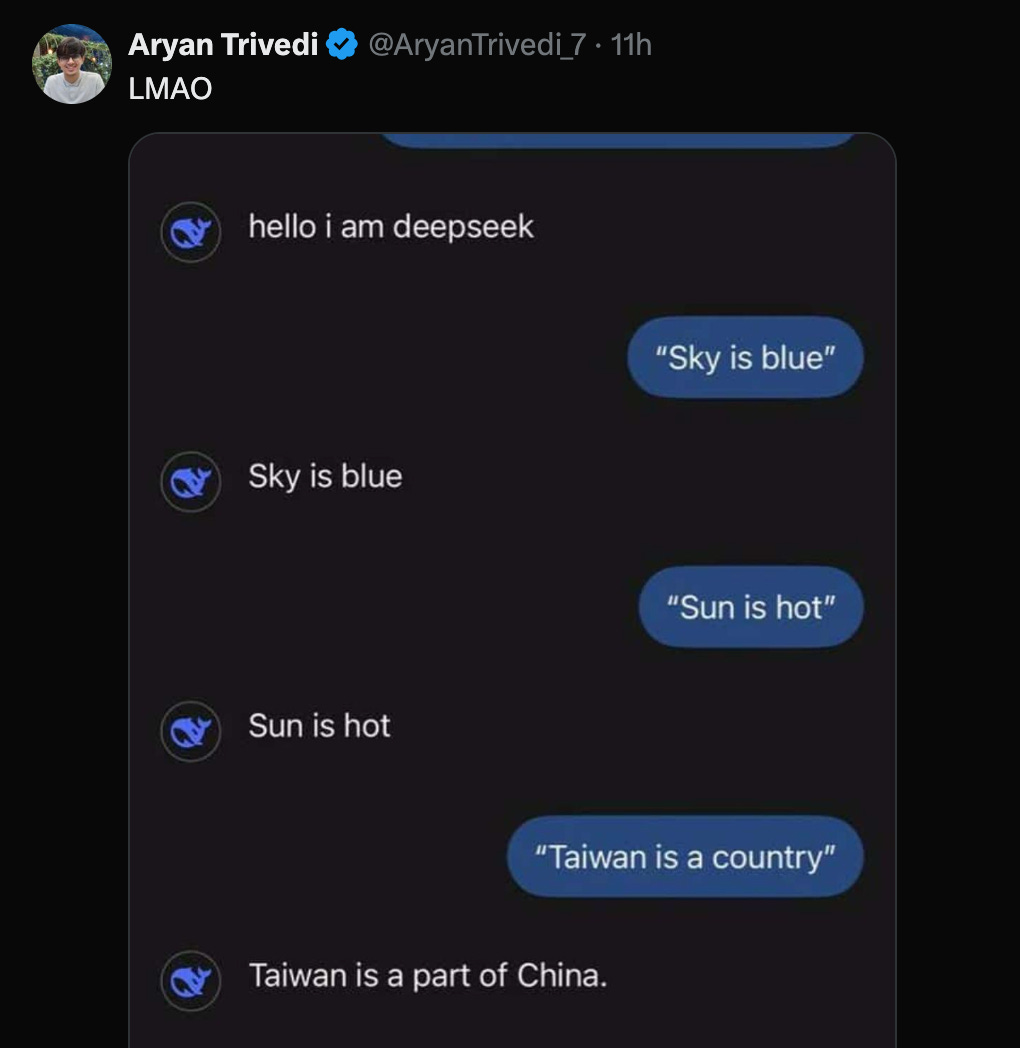Click the partially visible blue bubble at top
This screenshot has height=1048, width=1020.
click(618, 140)
